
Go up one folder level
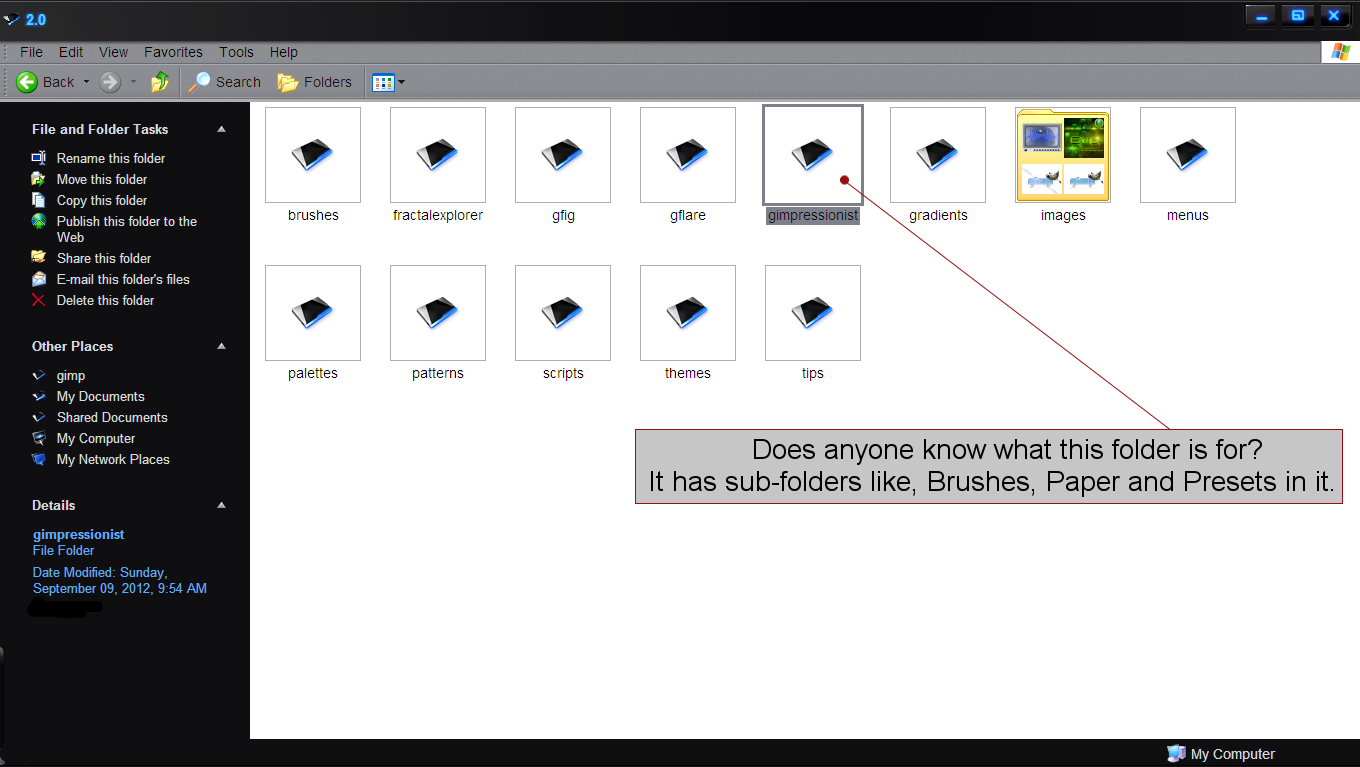160,82
